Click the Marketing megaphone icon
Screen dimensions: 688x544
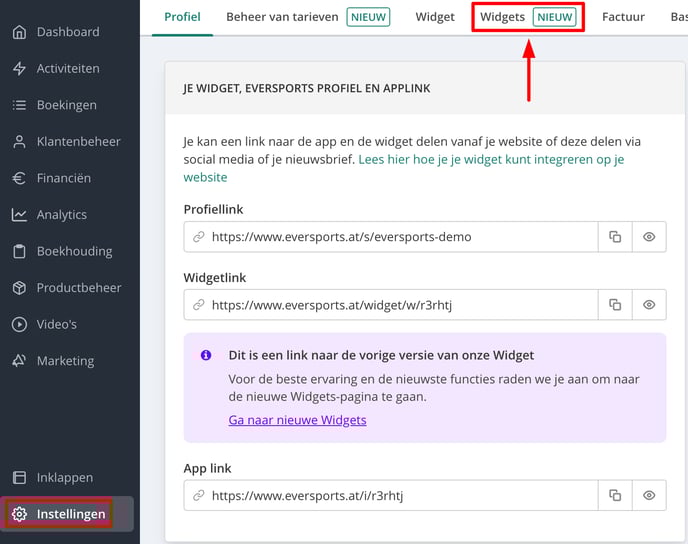19,361
